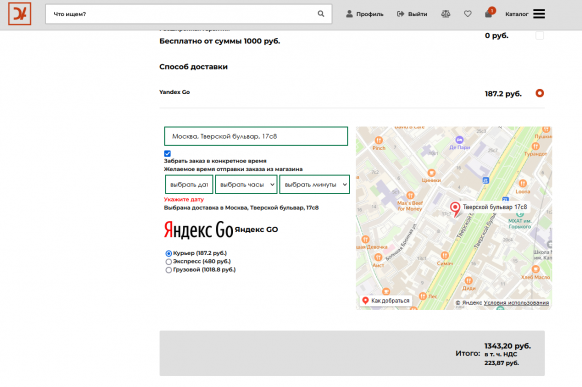Click the Каталог label
The width and height of the screenshot is (582, 387).
click(x=517, y=14)
